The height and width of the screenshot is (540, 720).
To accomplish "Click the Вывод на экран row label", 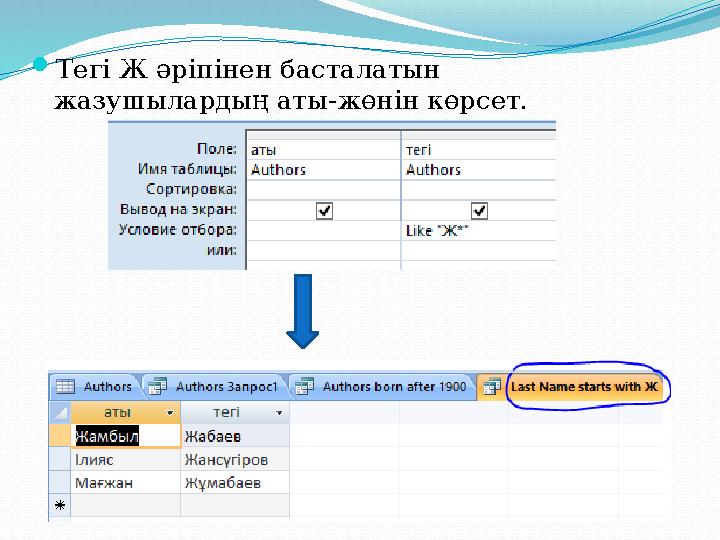I will tap(178, 209).
